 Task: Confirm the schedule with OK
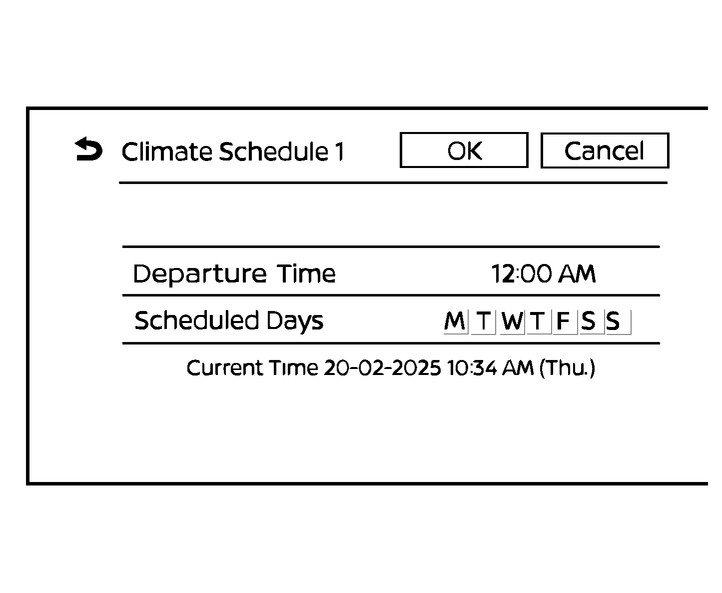463,151
